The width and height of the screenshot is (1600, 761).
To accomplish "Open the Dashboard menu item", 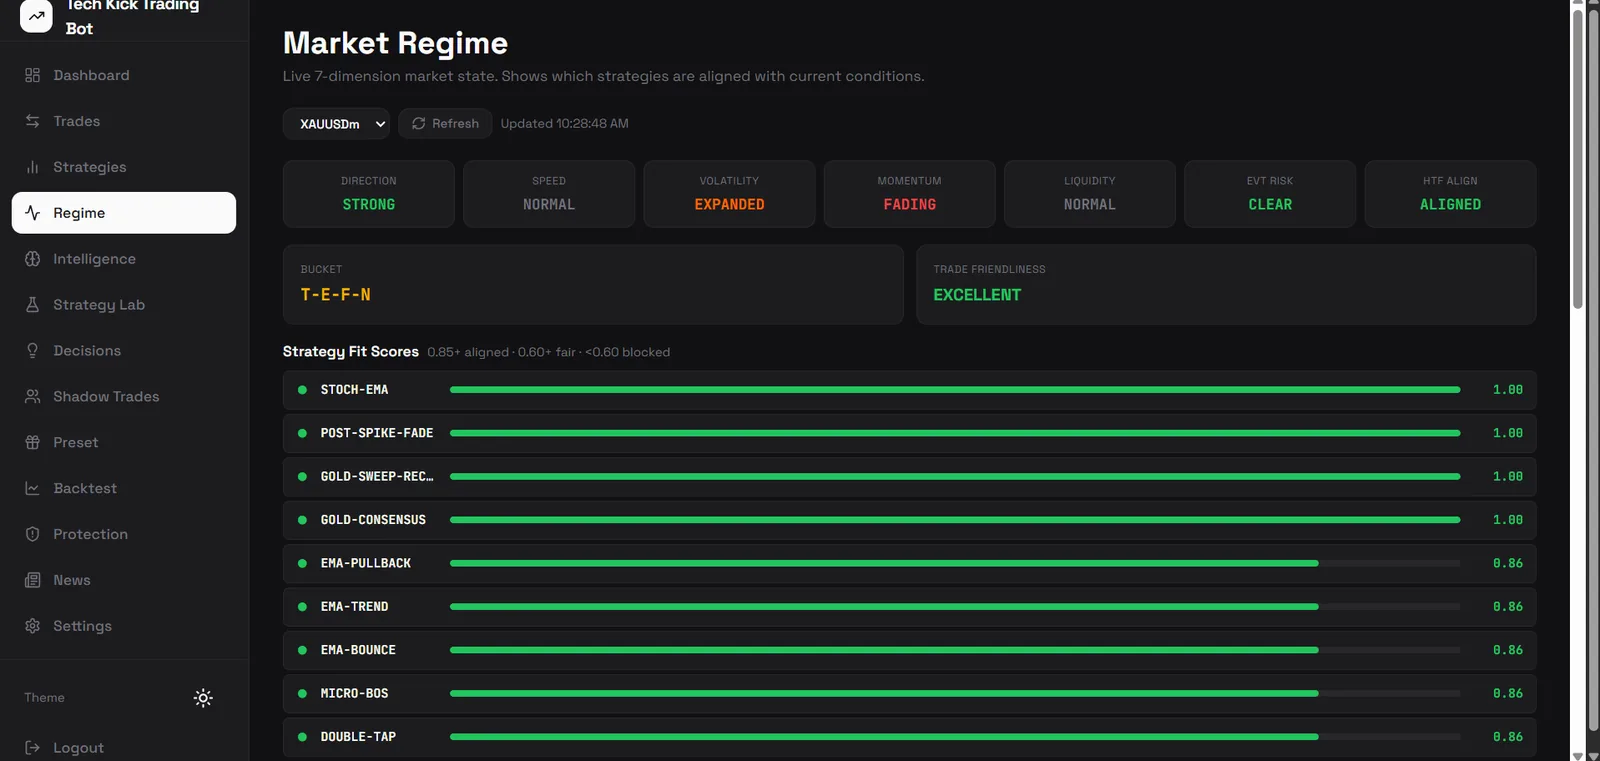I will (124, 75).
